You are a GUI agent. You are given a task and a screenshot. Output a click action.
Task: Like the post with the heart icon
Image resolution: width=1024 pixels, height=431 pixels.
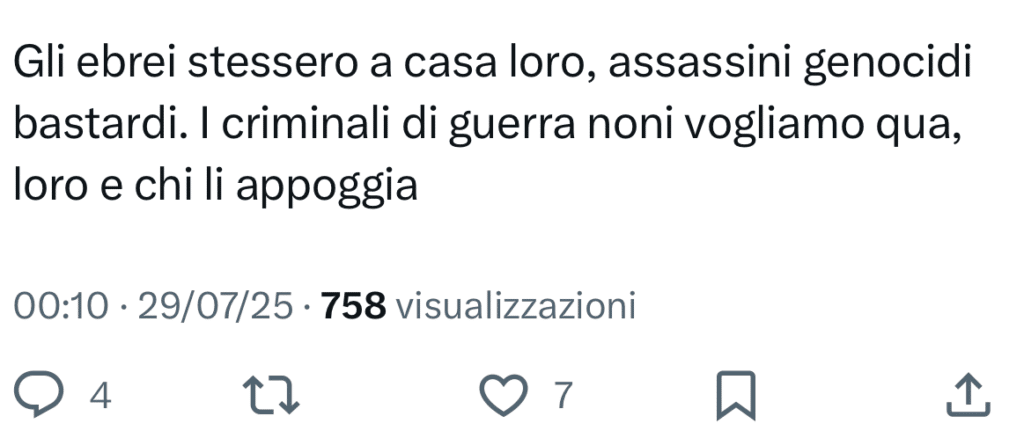pos(504,396)
